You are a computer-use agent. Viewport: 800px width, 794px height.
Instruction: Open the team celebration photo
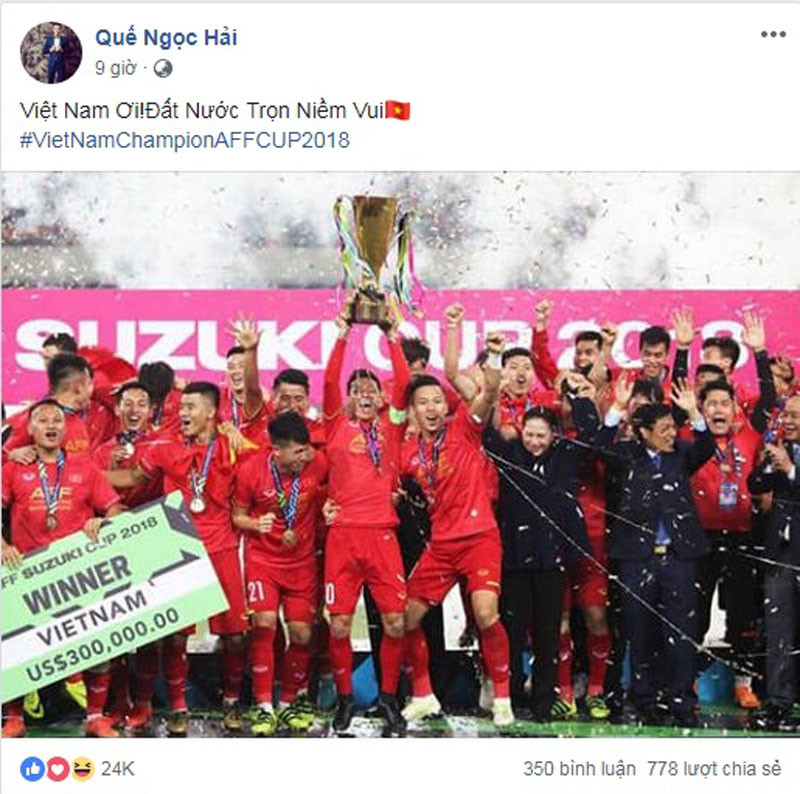tap(400, 455)
